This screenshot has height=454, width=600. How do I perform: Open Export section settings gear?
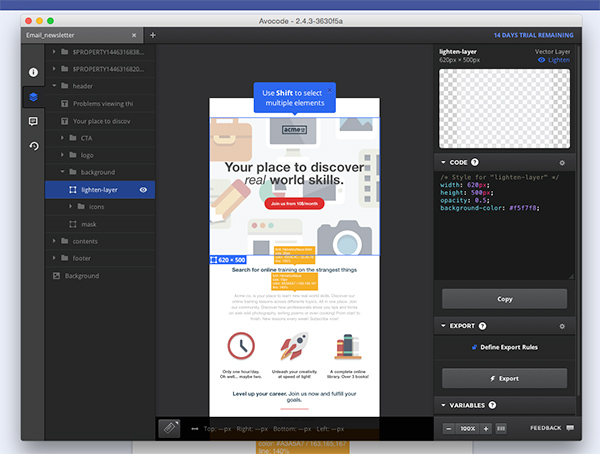pos(561,326)
